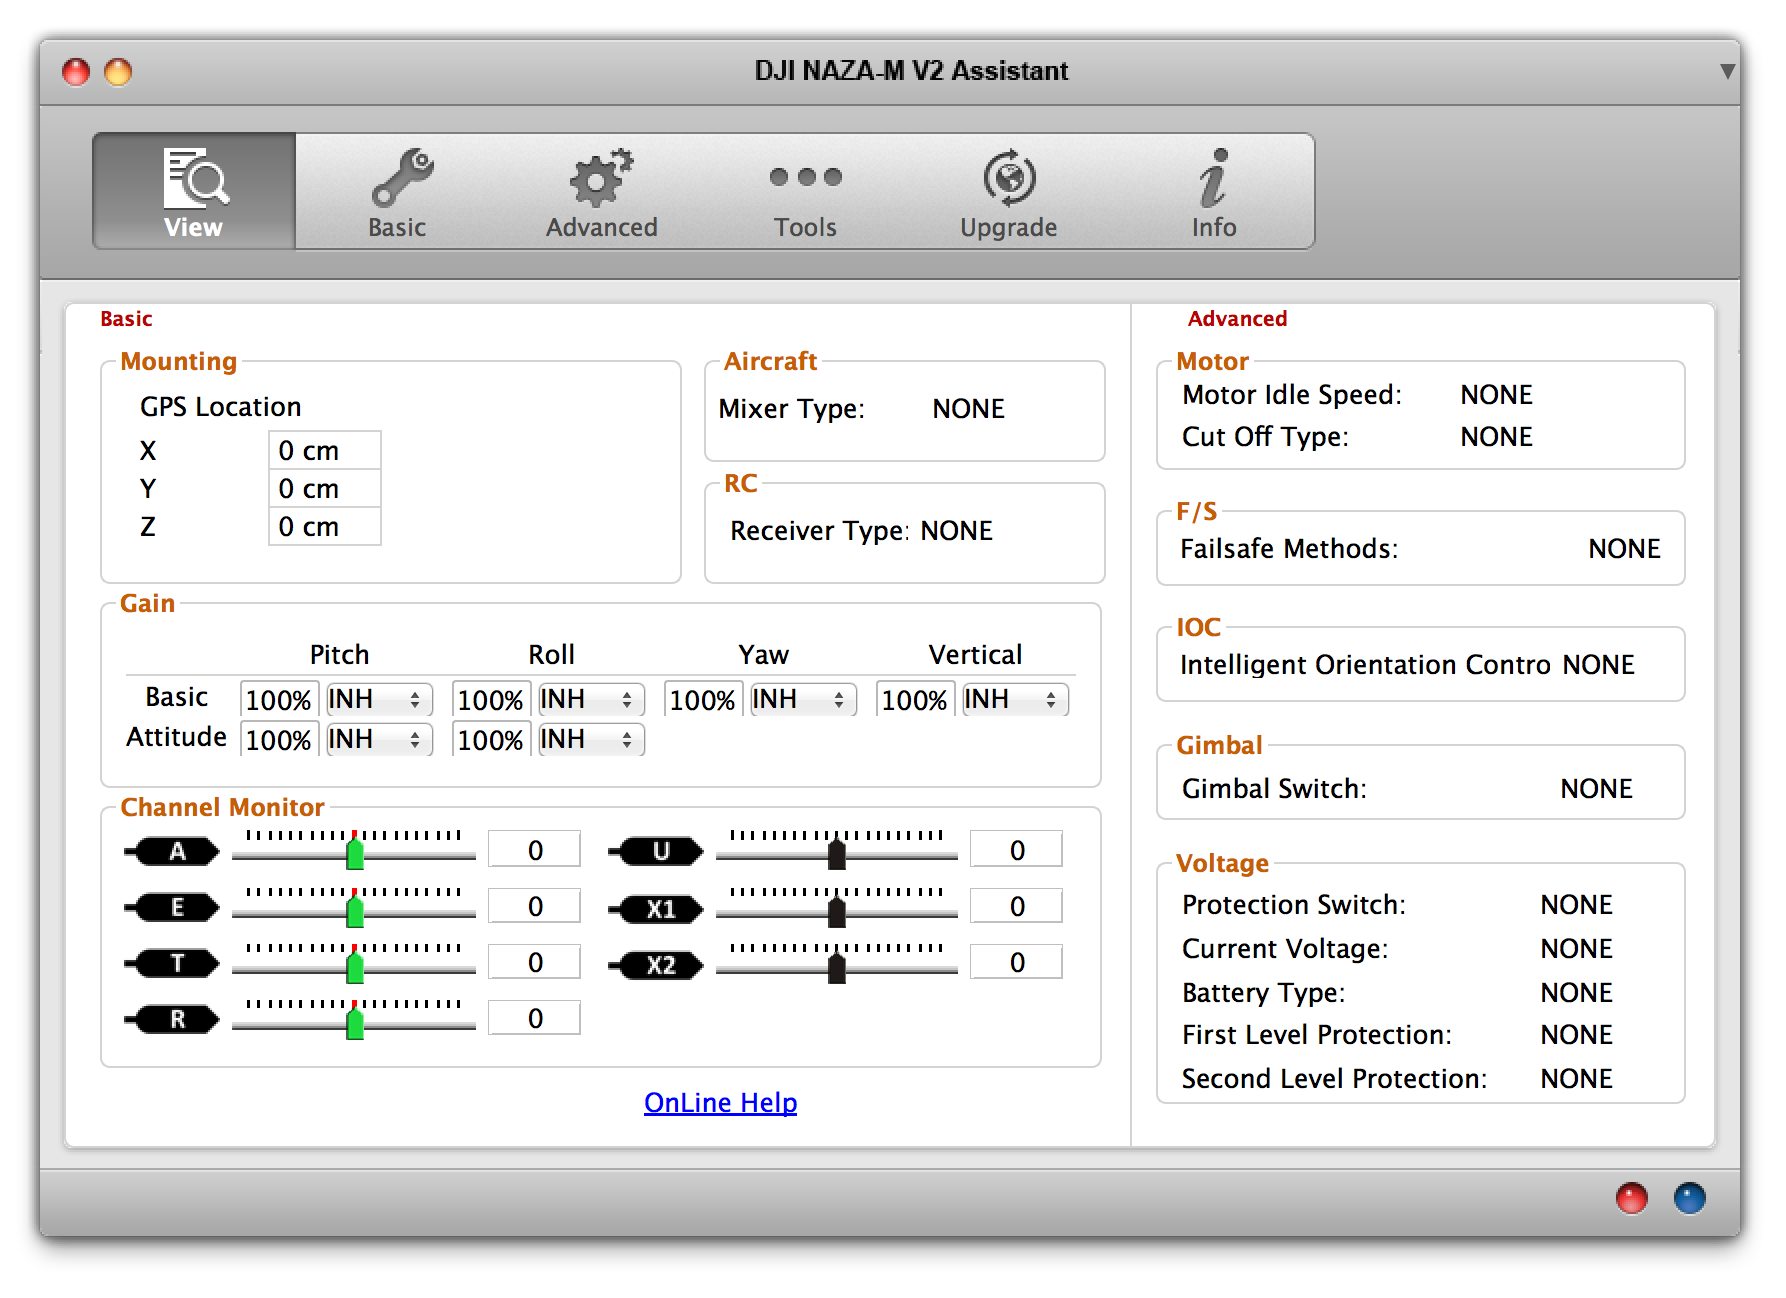This screenshot has width=1786, height=1298.
Task: Click the E channel slider handle
Action: pyautogui.click(x=354, y=909)
